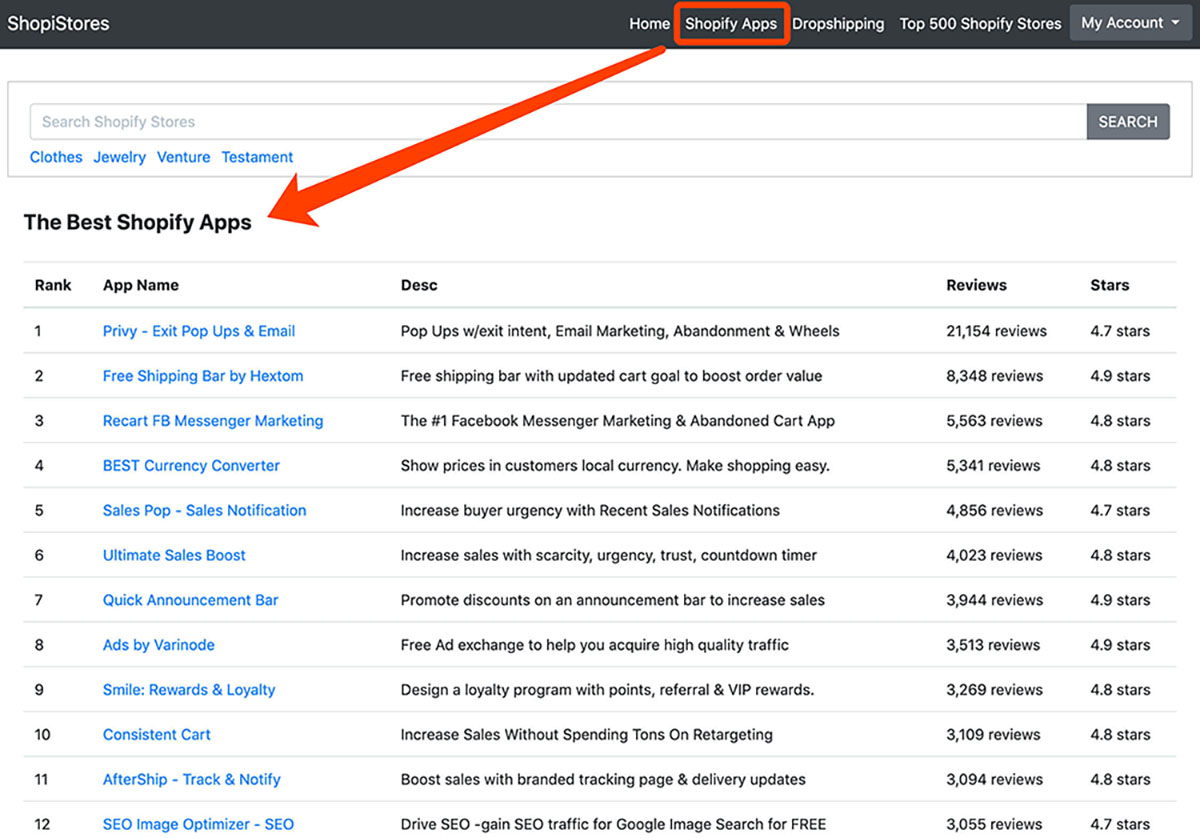Screen dimensions: 1200x838
Task: Focus the Search Shopify Stores field
Action: click(x=558, y=122)
